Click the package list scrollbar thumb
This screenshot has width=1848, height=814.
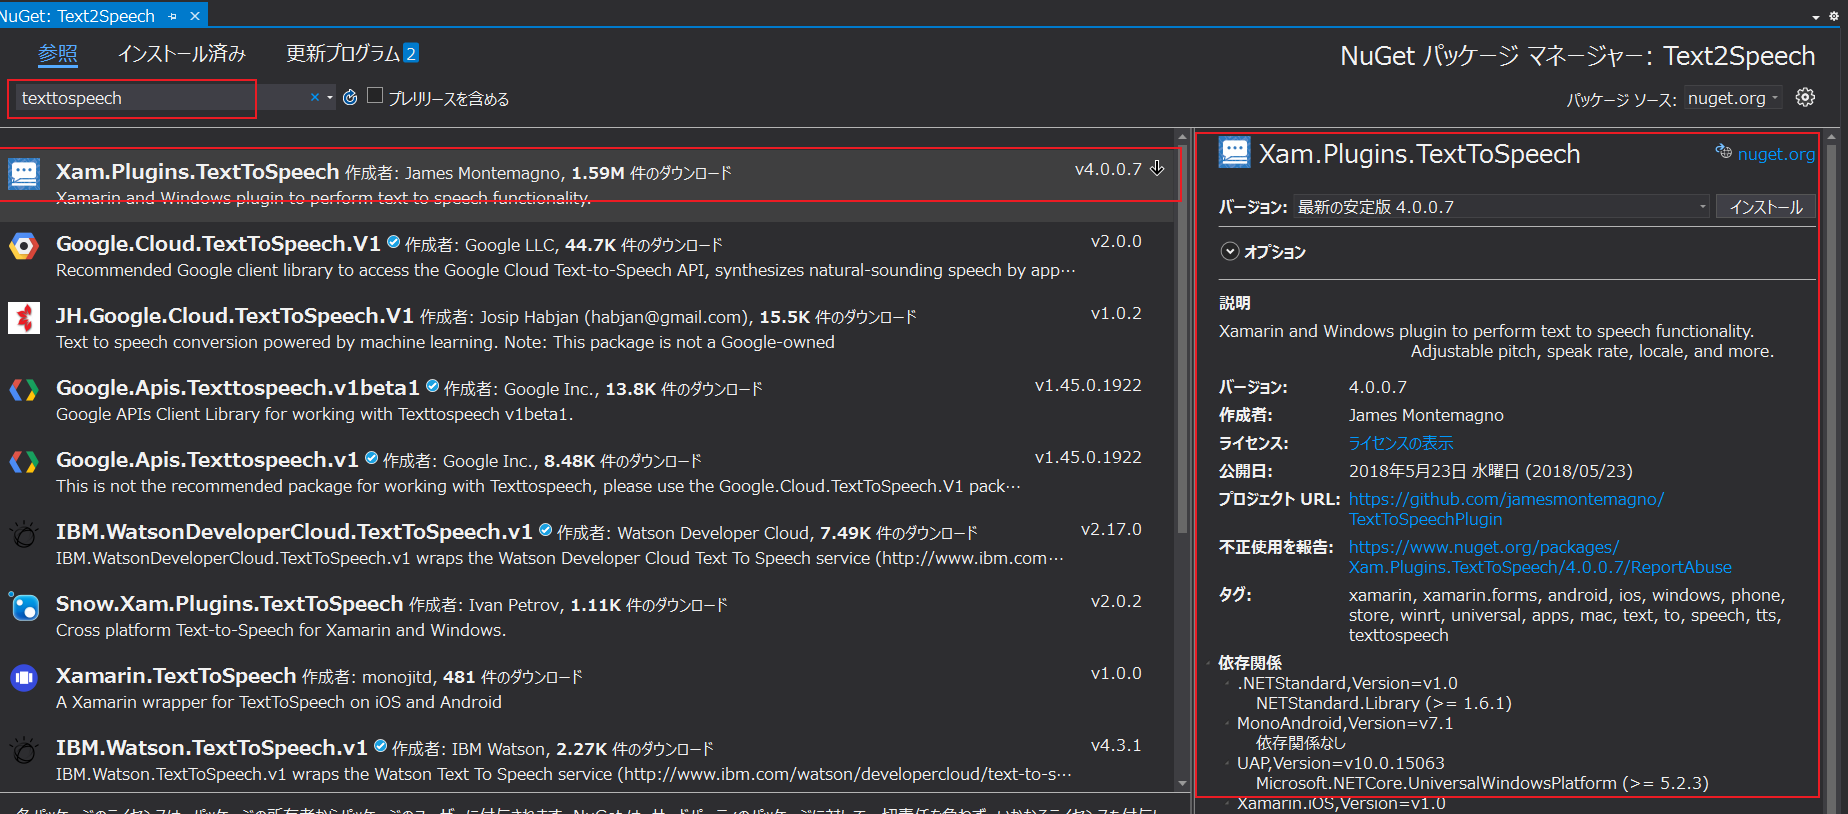click(x=1182, y=340)
